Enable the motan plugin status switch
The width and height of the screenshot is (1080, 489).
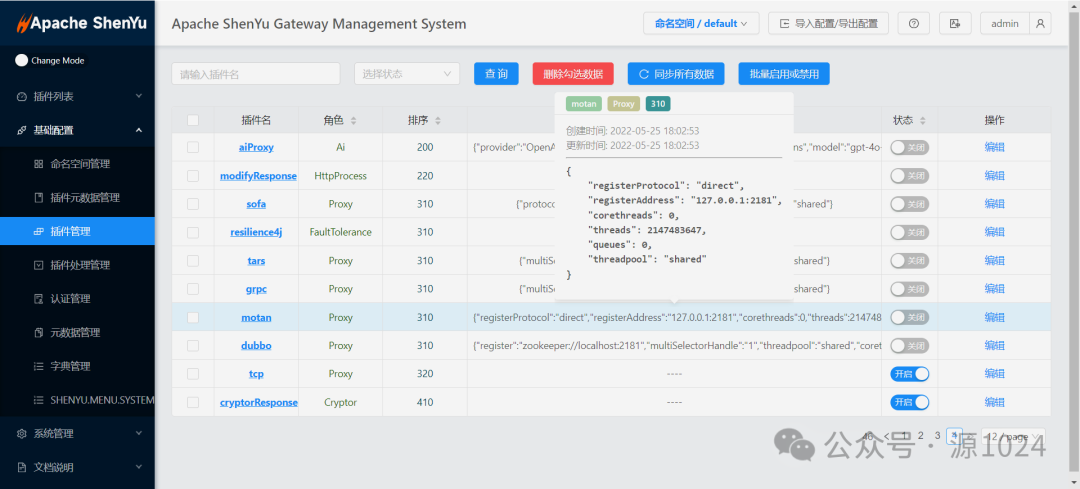[909, 318]
